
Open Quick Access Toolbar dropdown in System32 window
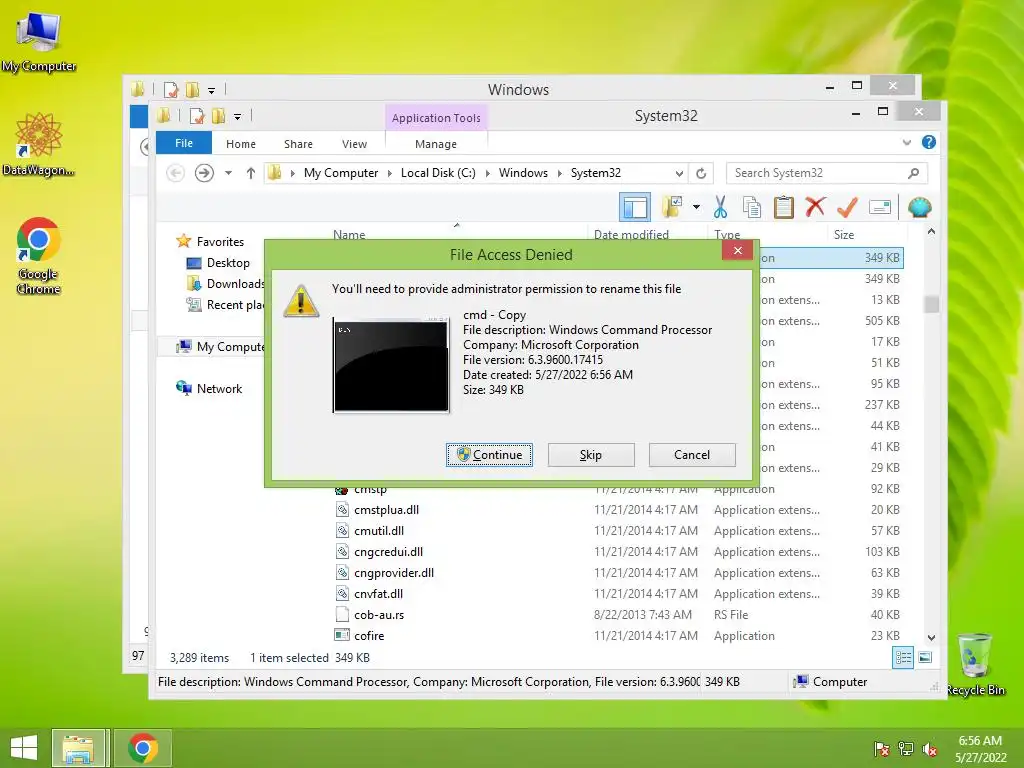click(x=238, y=117)
